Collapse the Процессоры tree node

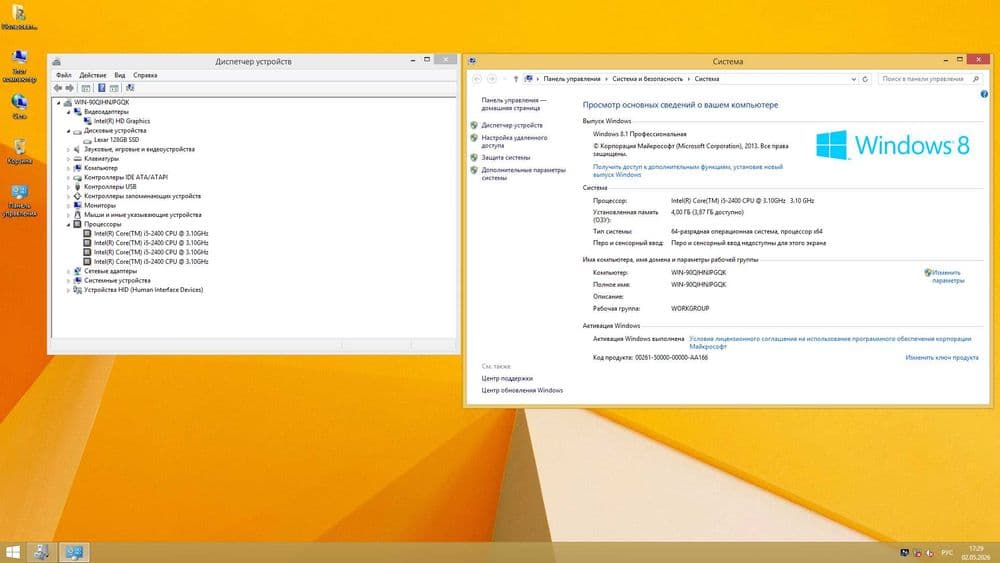tap(68, 224)
